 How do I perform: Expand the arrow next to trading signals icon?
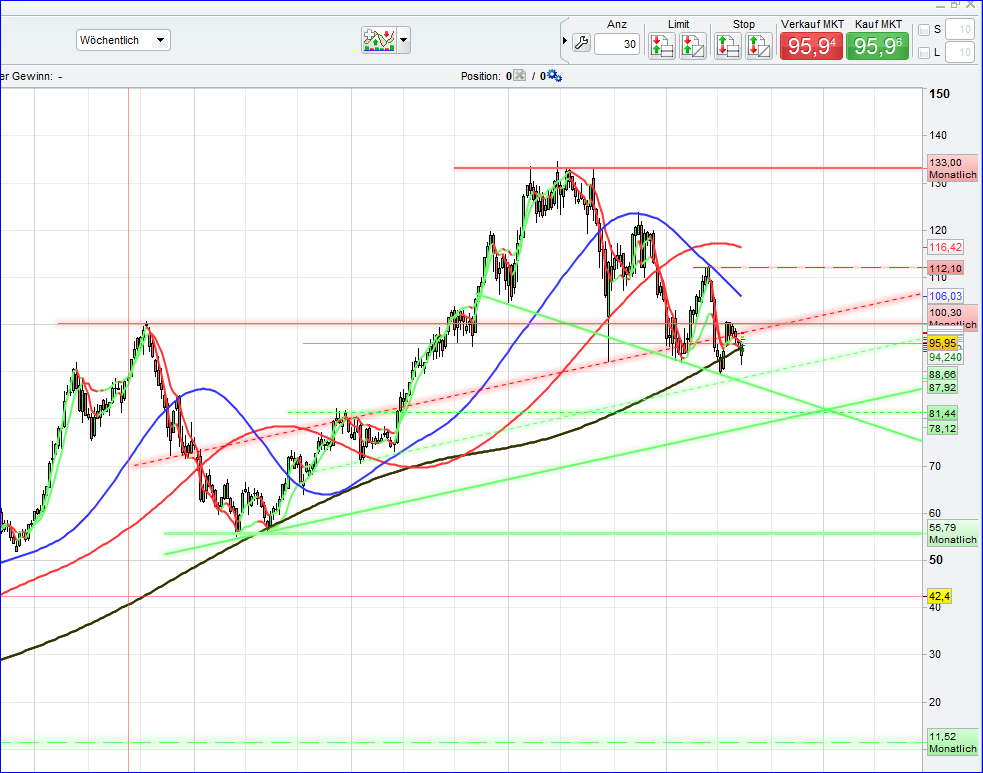pyautogui.click(x=404, y=40)
